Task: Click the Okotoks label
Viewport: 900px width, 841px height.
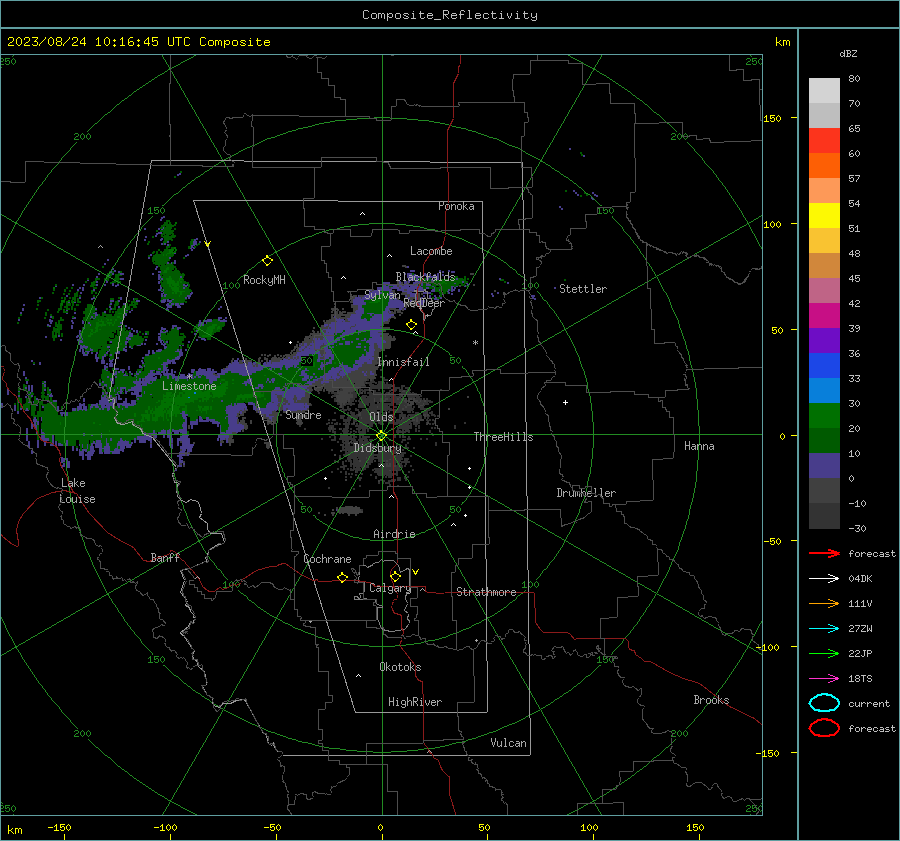Action: click(400, 667)
